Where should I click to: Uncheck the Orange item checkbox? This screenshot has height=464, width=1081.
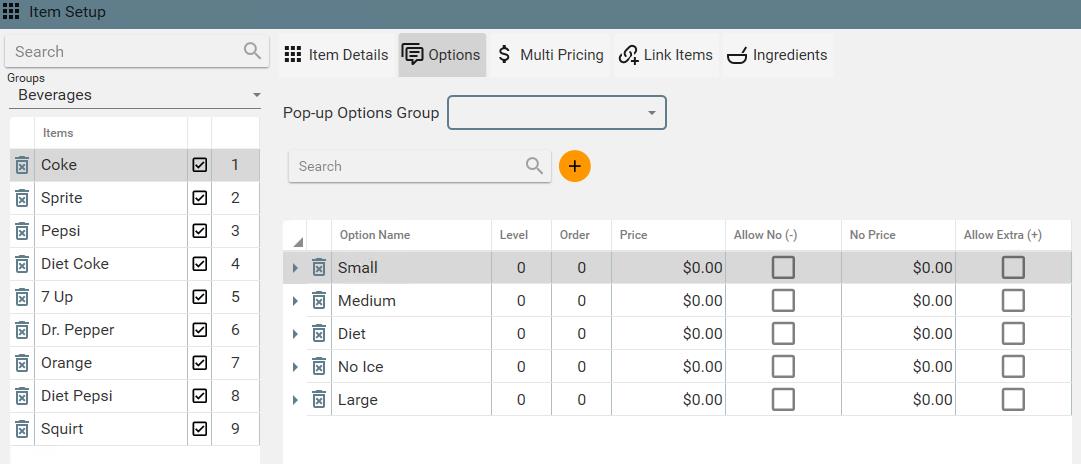[200, 363]
